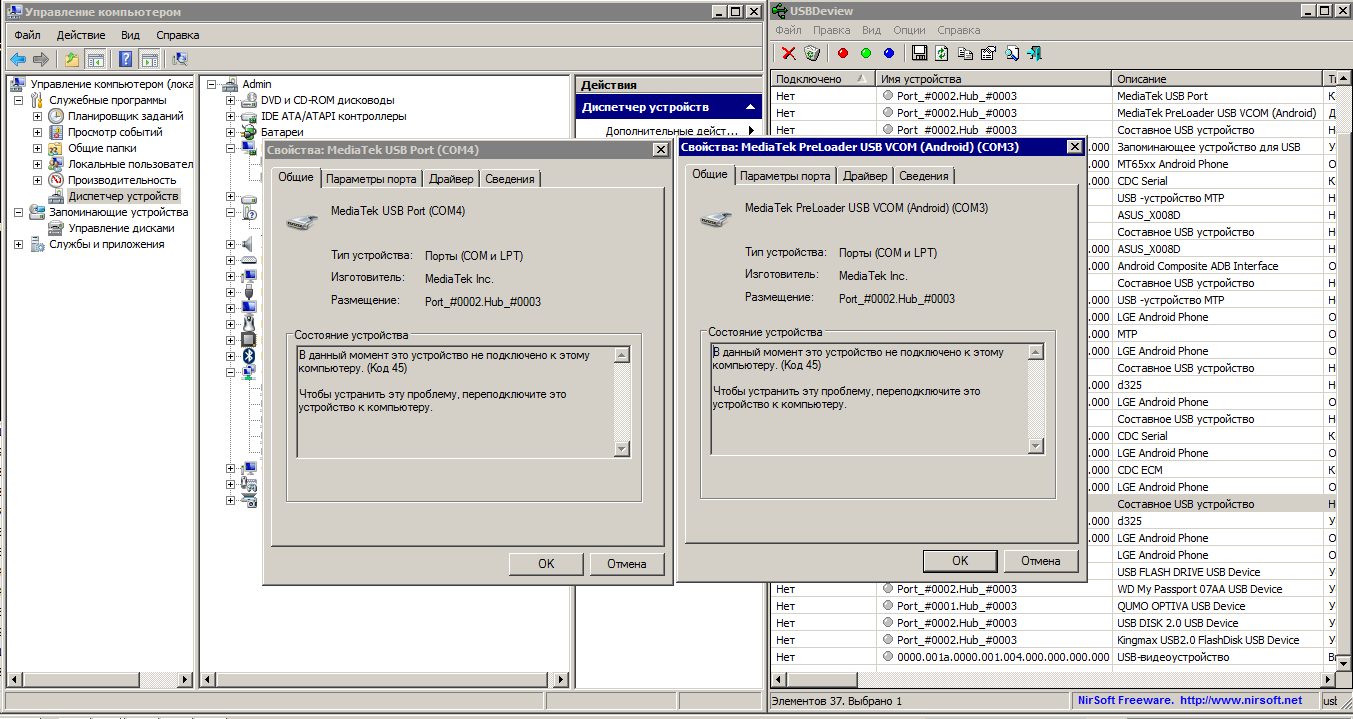Collapse the Служебные программы tree node
The height and width of the screenshot is (719, 1353).
(18, 100)
